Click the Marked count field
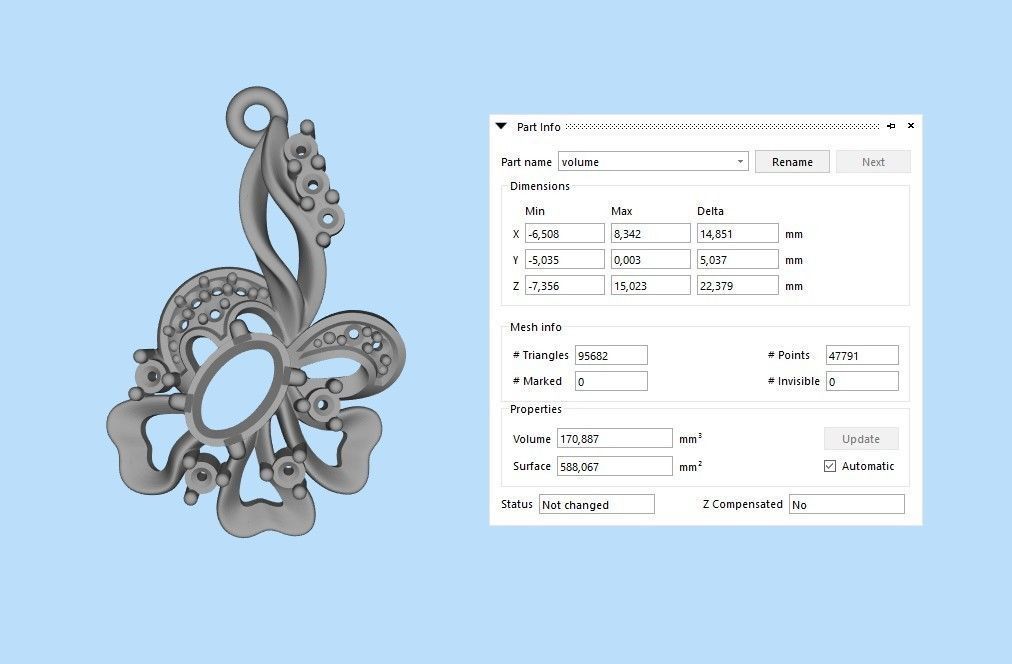Screen dimensions: 1012x664 pyautogui.click(x=611, y=381)
